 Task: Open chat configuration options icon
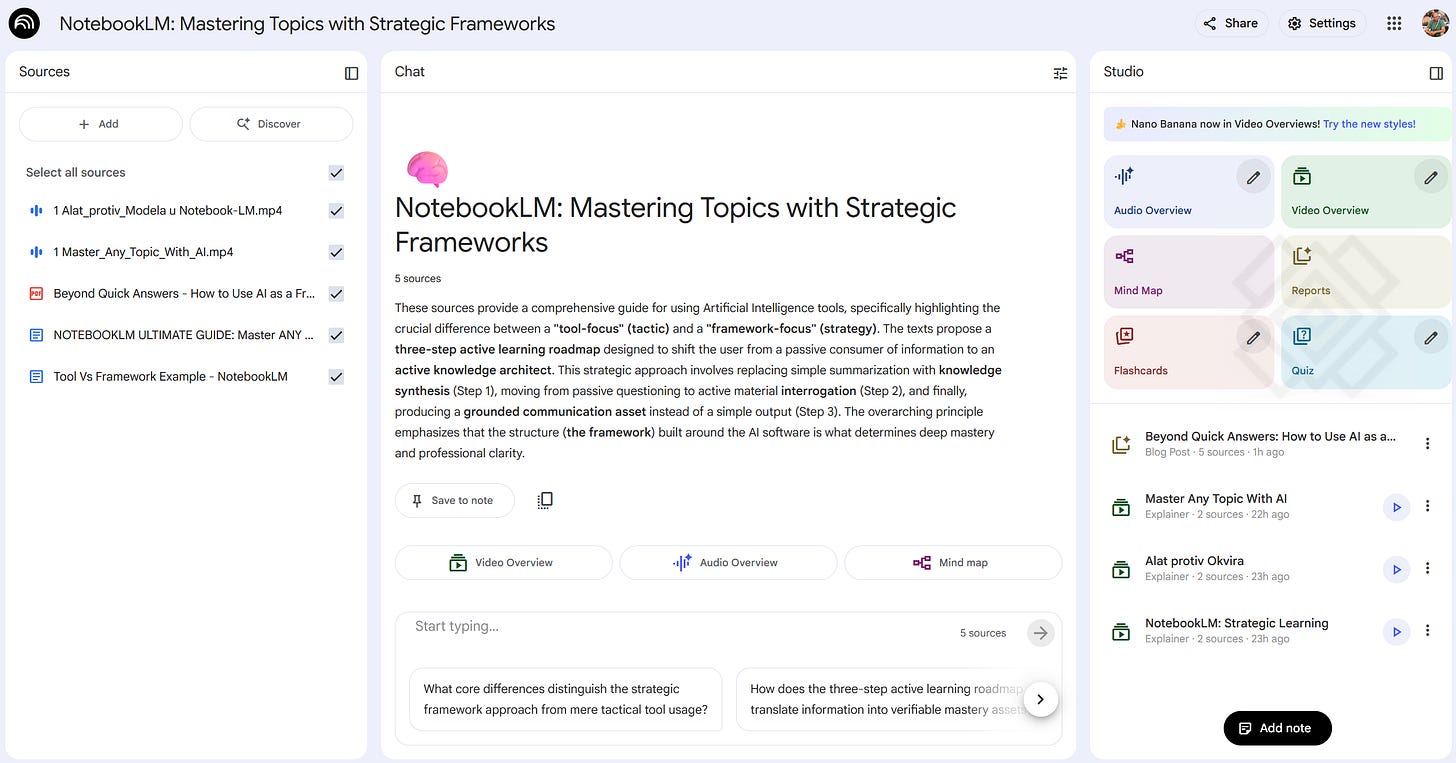(x=1060, y=73)
